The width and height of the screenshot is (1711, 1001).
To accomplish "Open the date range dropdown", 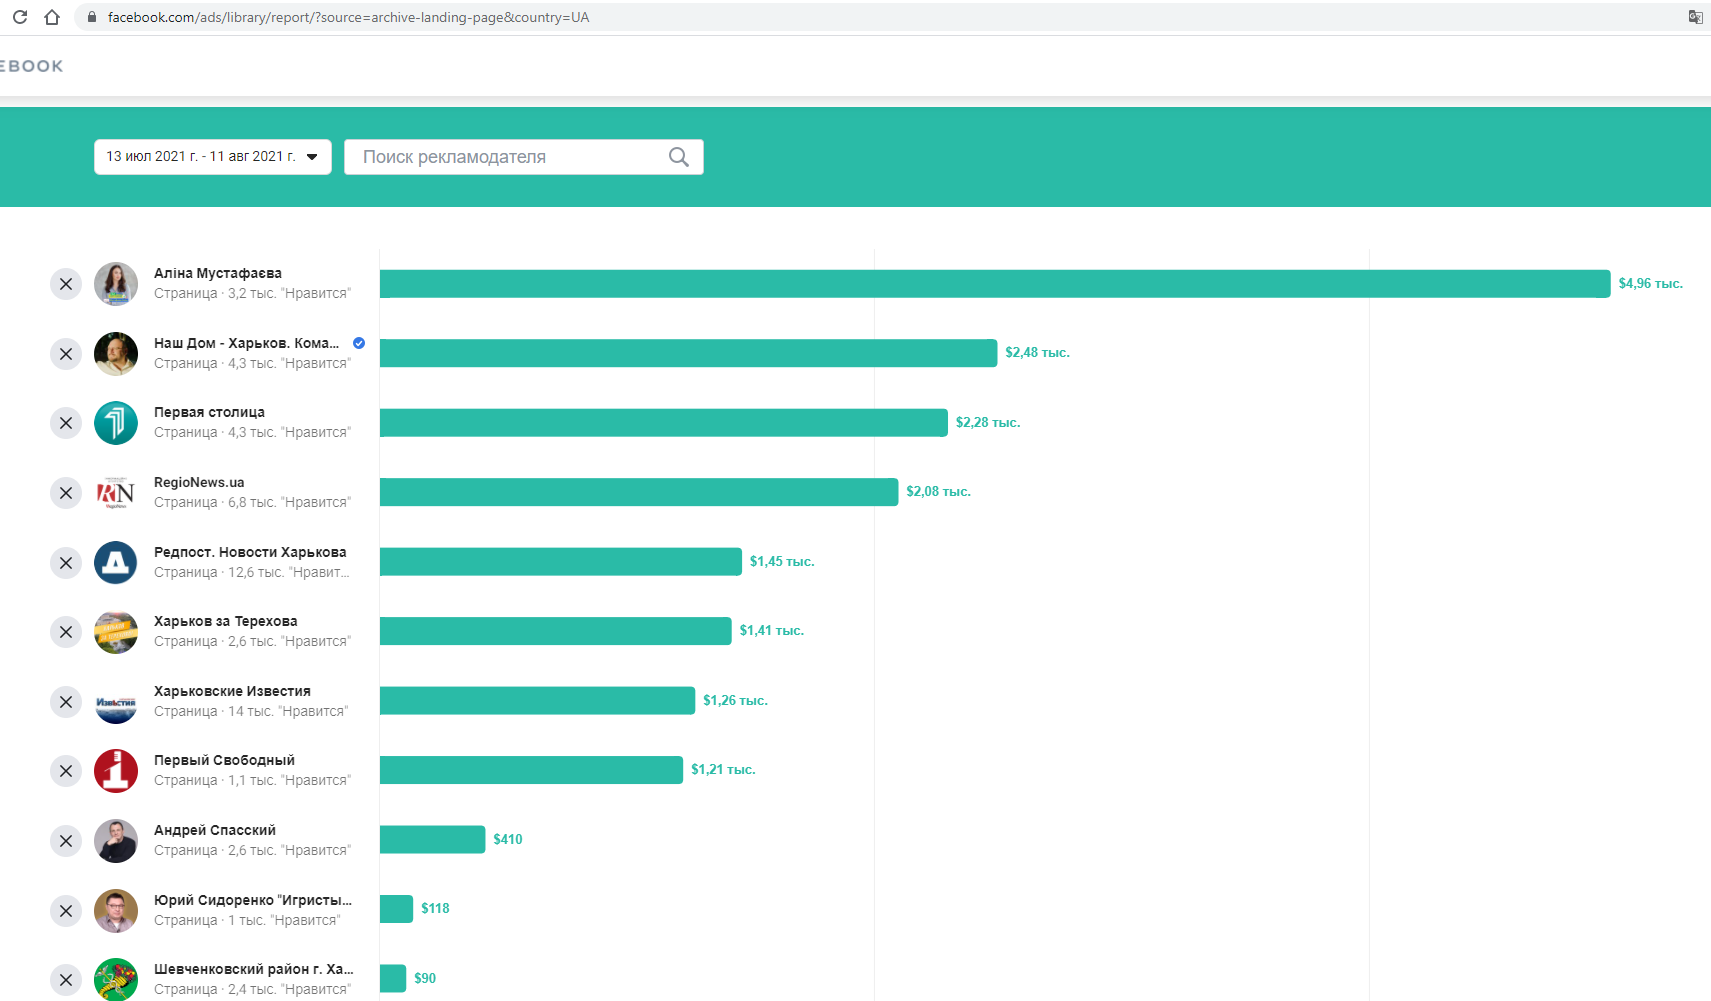I will (x=212, y=157).
